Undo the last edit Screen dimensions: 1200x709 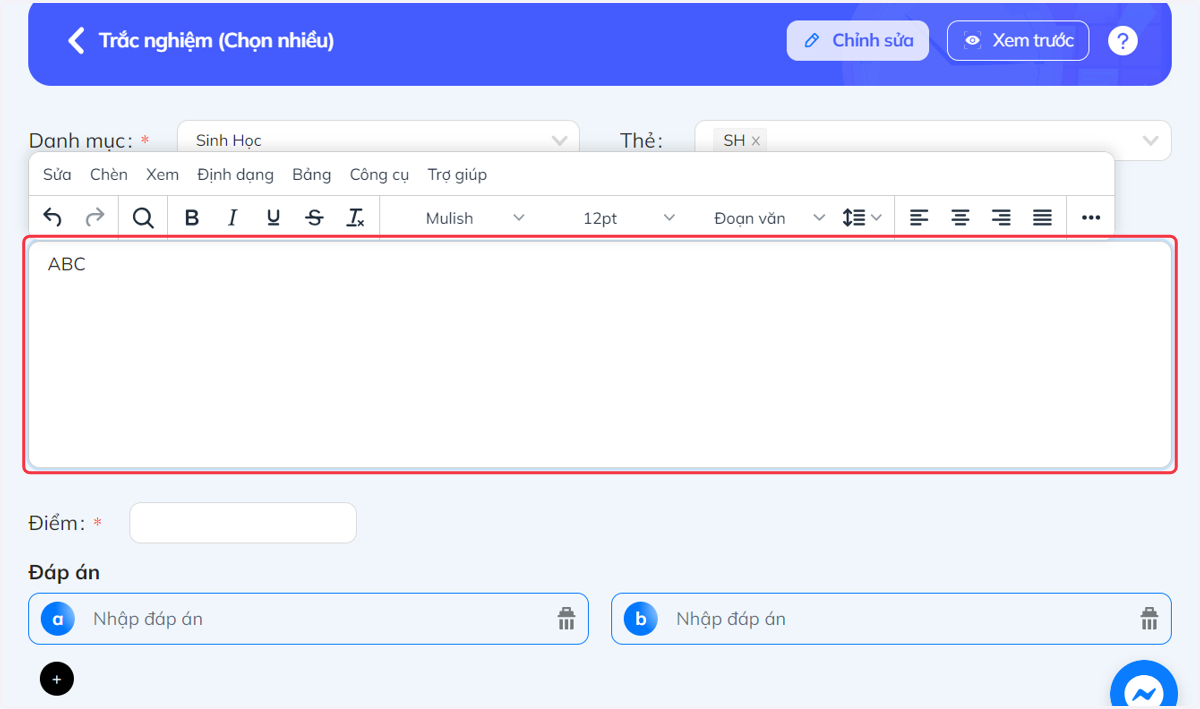[52, 218]
